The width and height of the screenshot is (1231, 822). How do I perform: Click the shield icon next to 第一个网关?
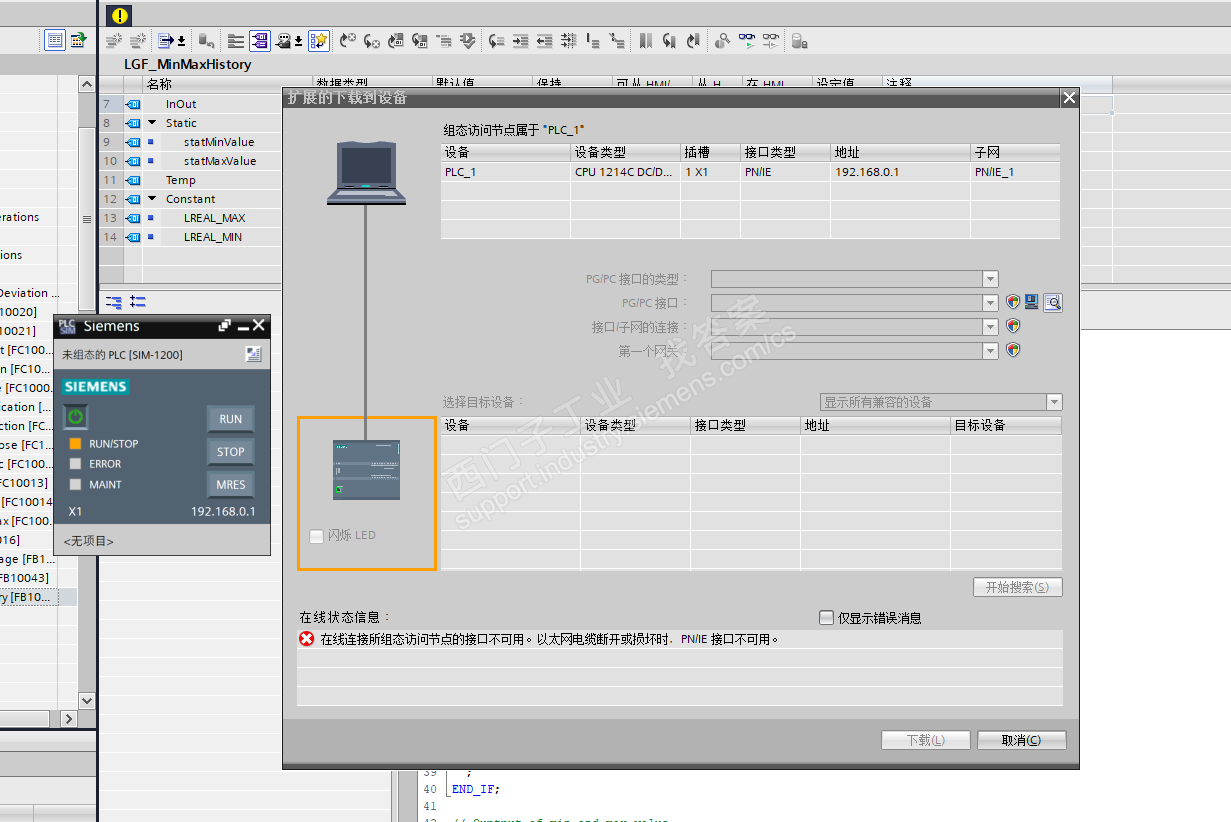[x=1013, y=350]
